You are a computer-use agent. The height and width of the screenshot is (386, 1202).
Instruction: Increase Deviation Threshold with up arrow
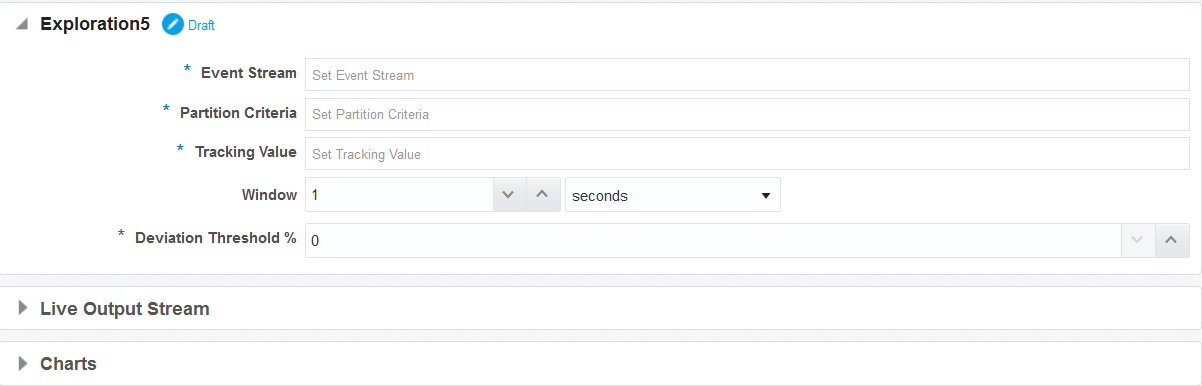click(1172, 240)
